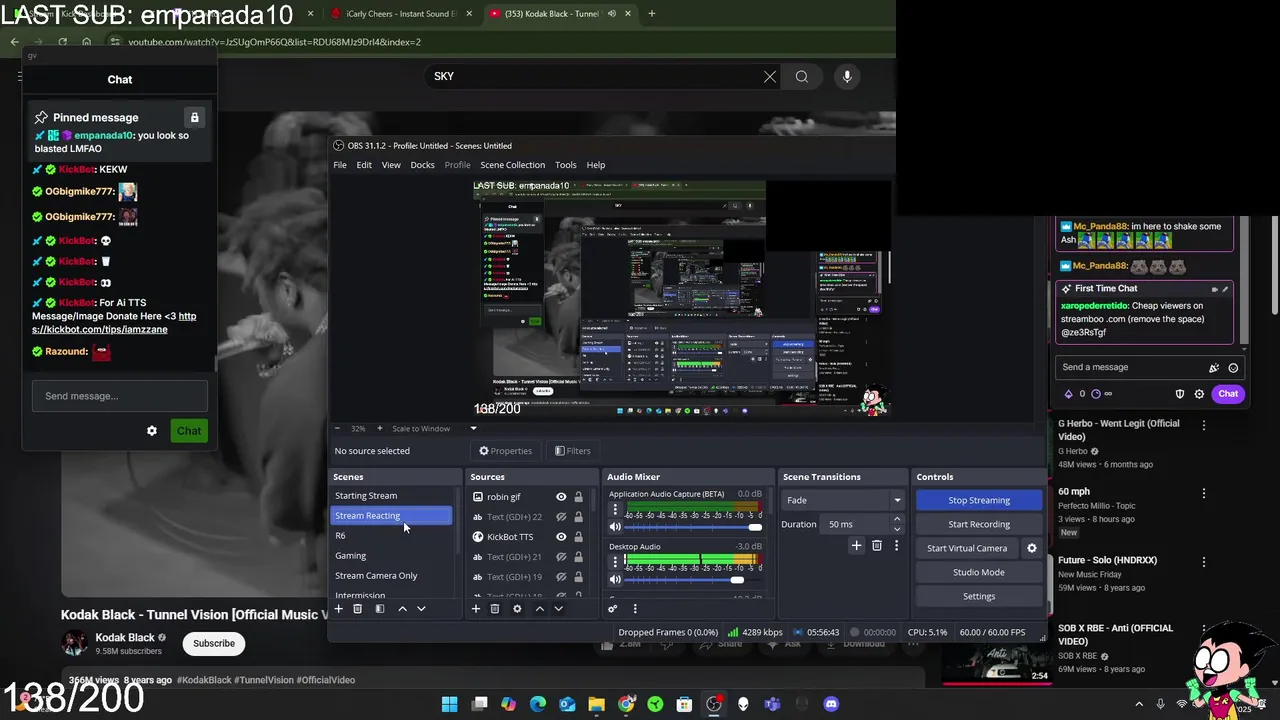Open Audio Mixer three-dot menu at bottom
The height and width of the screenshot is (720, 1280).
pyautogui.click(x=634, y=608)
